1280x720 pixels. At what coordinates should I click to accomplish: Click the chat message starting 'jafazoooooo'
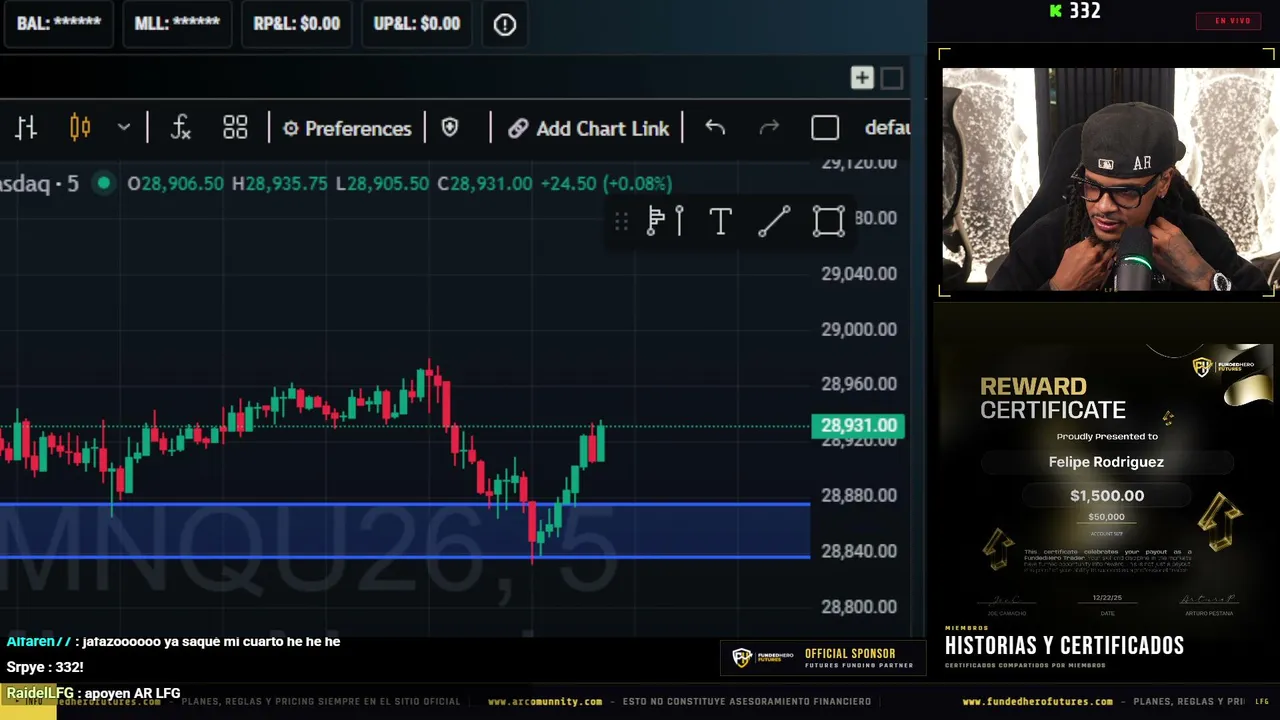(x=173, y=642)
